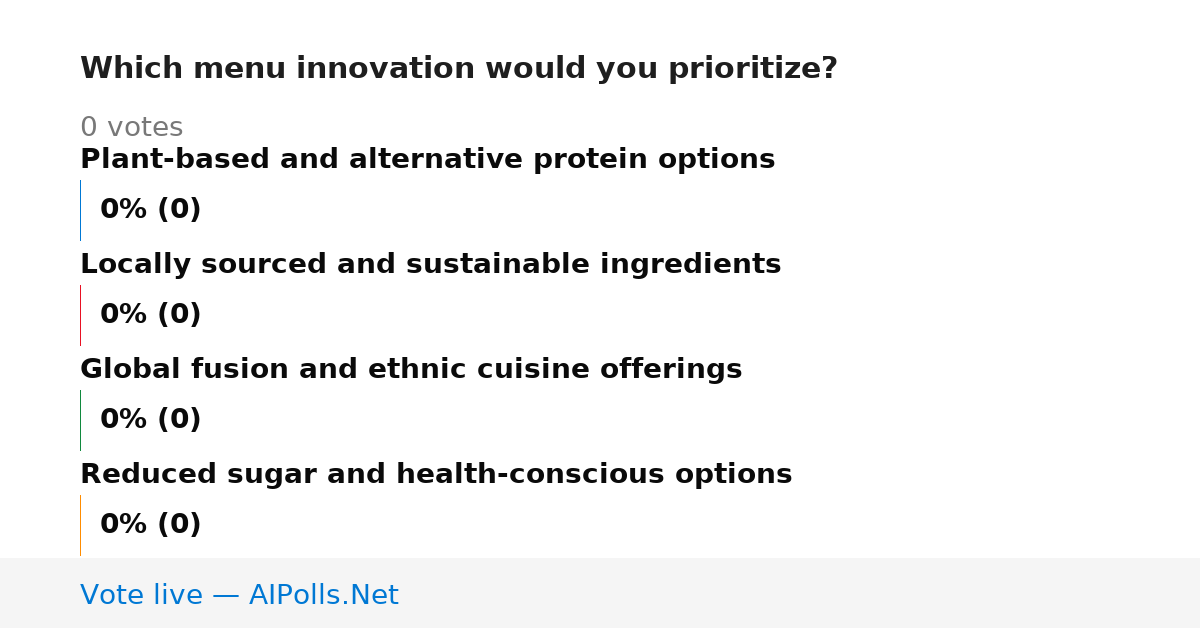The image size is (1200, 628).
Task: Click 0% (0) result under Reduced sugar option
Action: (x=150, y=525)
